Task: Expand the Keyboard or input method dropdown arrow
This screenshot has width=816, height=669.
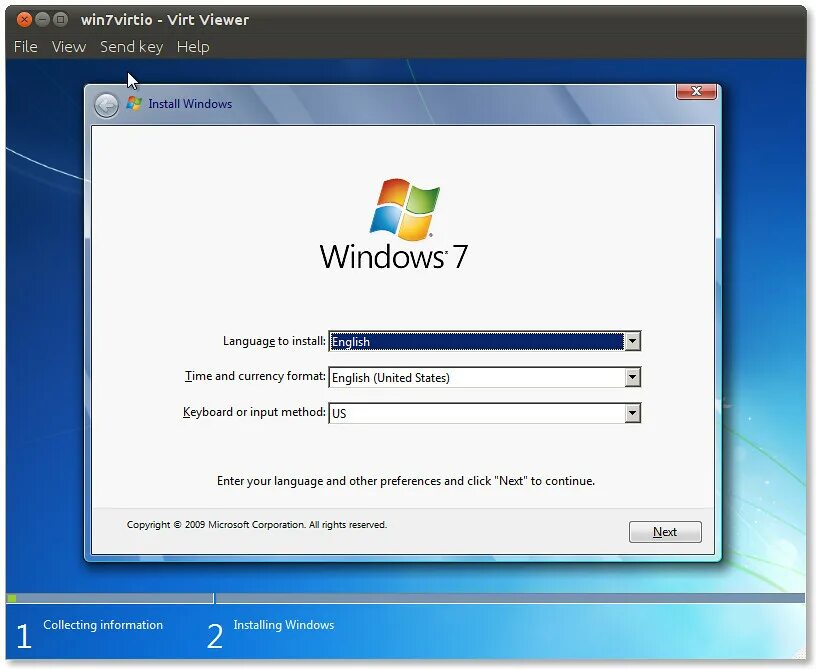Action: [x=632, y=413]
